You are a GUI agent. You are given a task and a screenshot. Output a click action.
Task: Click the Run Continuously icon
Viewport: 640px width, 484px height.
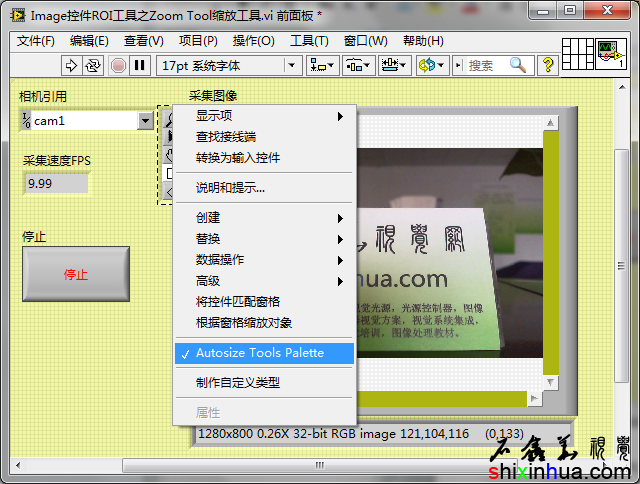tap(93, 65)
